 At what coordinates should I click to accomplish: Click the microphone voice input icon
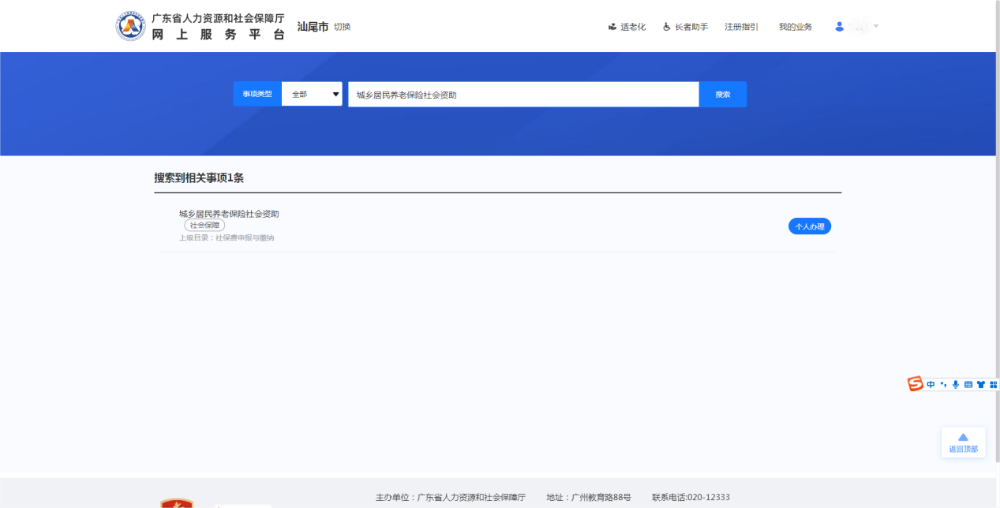955,384
